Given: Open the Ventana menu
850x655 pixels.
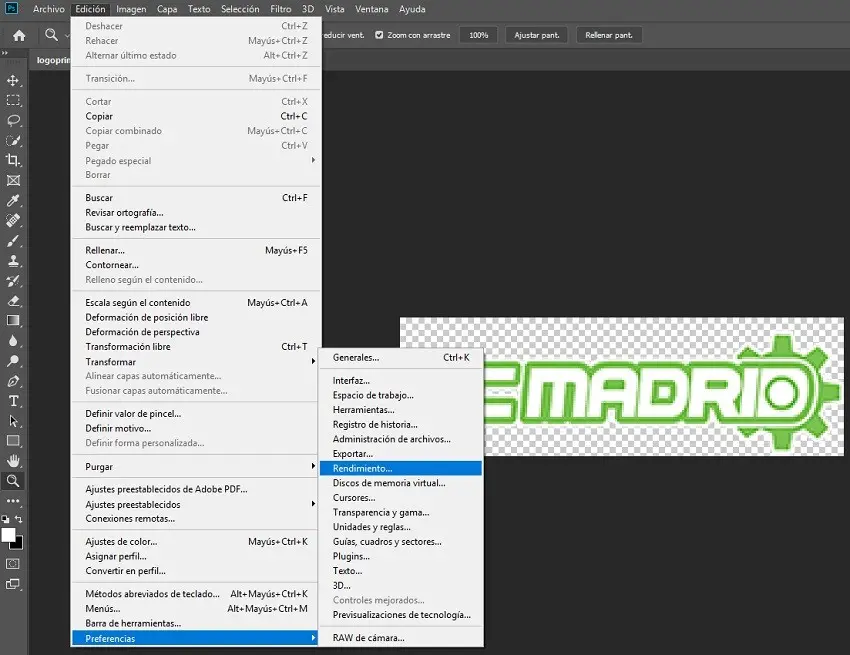Looking at the screenshot, I should tap(371, 9).
